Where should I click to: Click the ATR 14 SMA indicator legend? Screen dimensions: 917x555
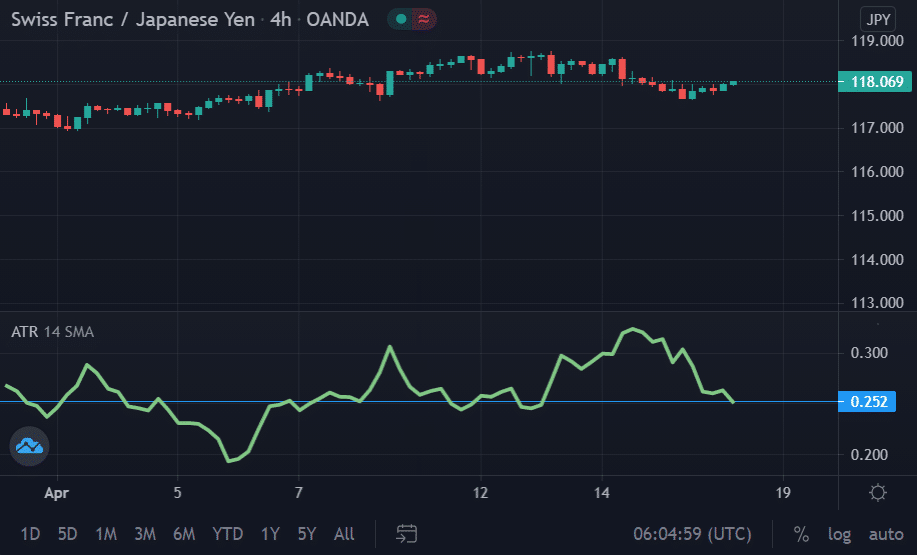tap(53, 332)
